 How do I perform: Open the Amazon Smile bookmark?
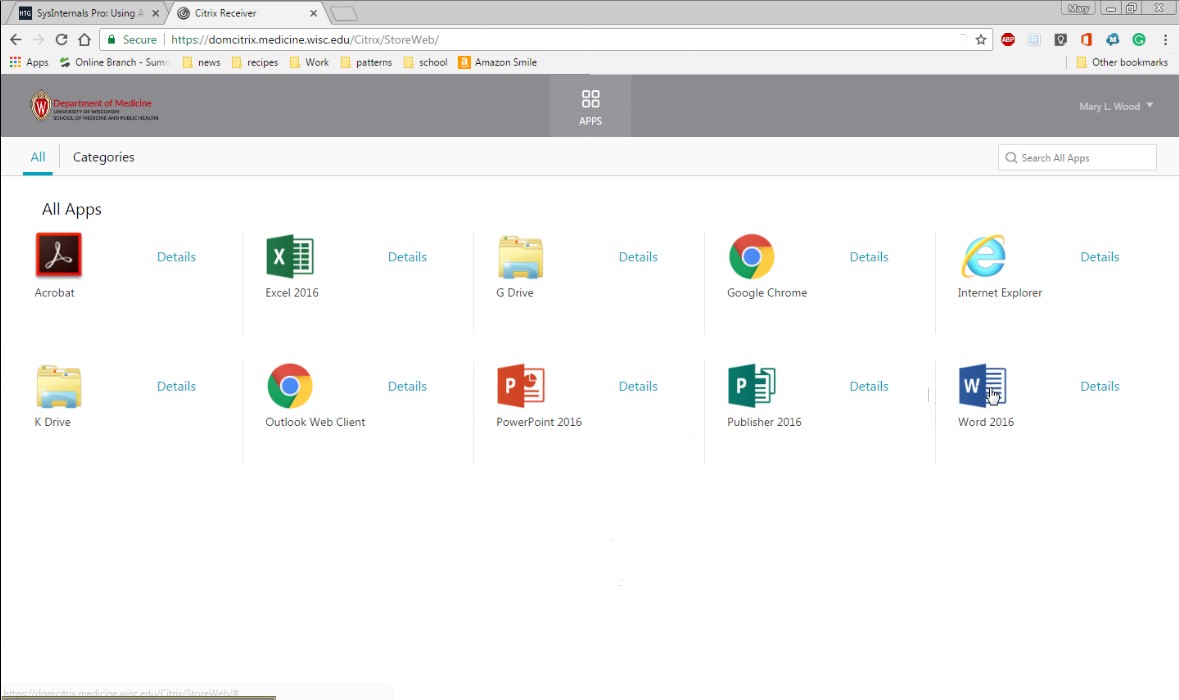(497, 62)
